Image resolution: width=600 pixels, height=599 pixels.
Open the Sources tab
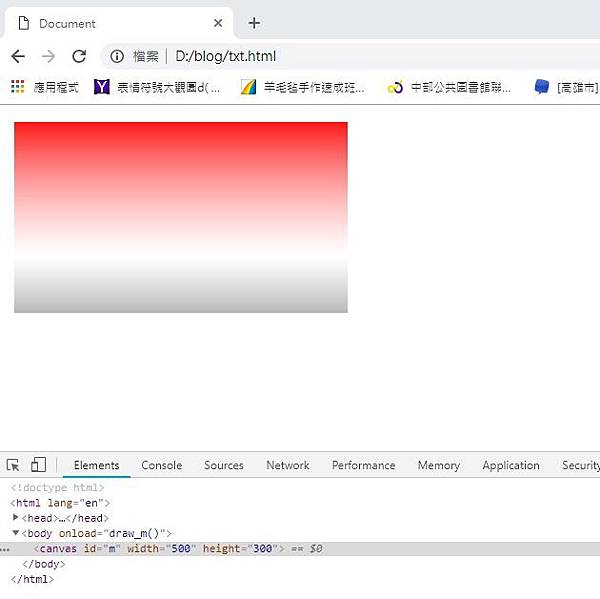click(224, 465)
